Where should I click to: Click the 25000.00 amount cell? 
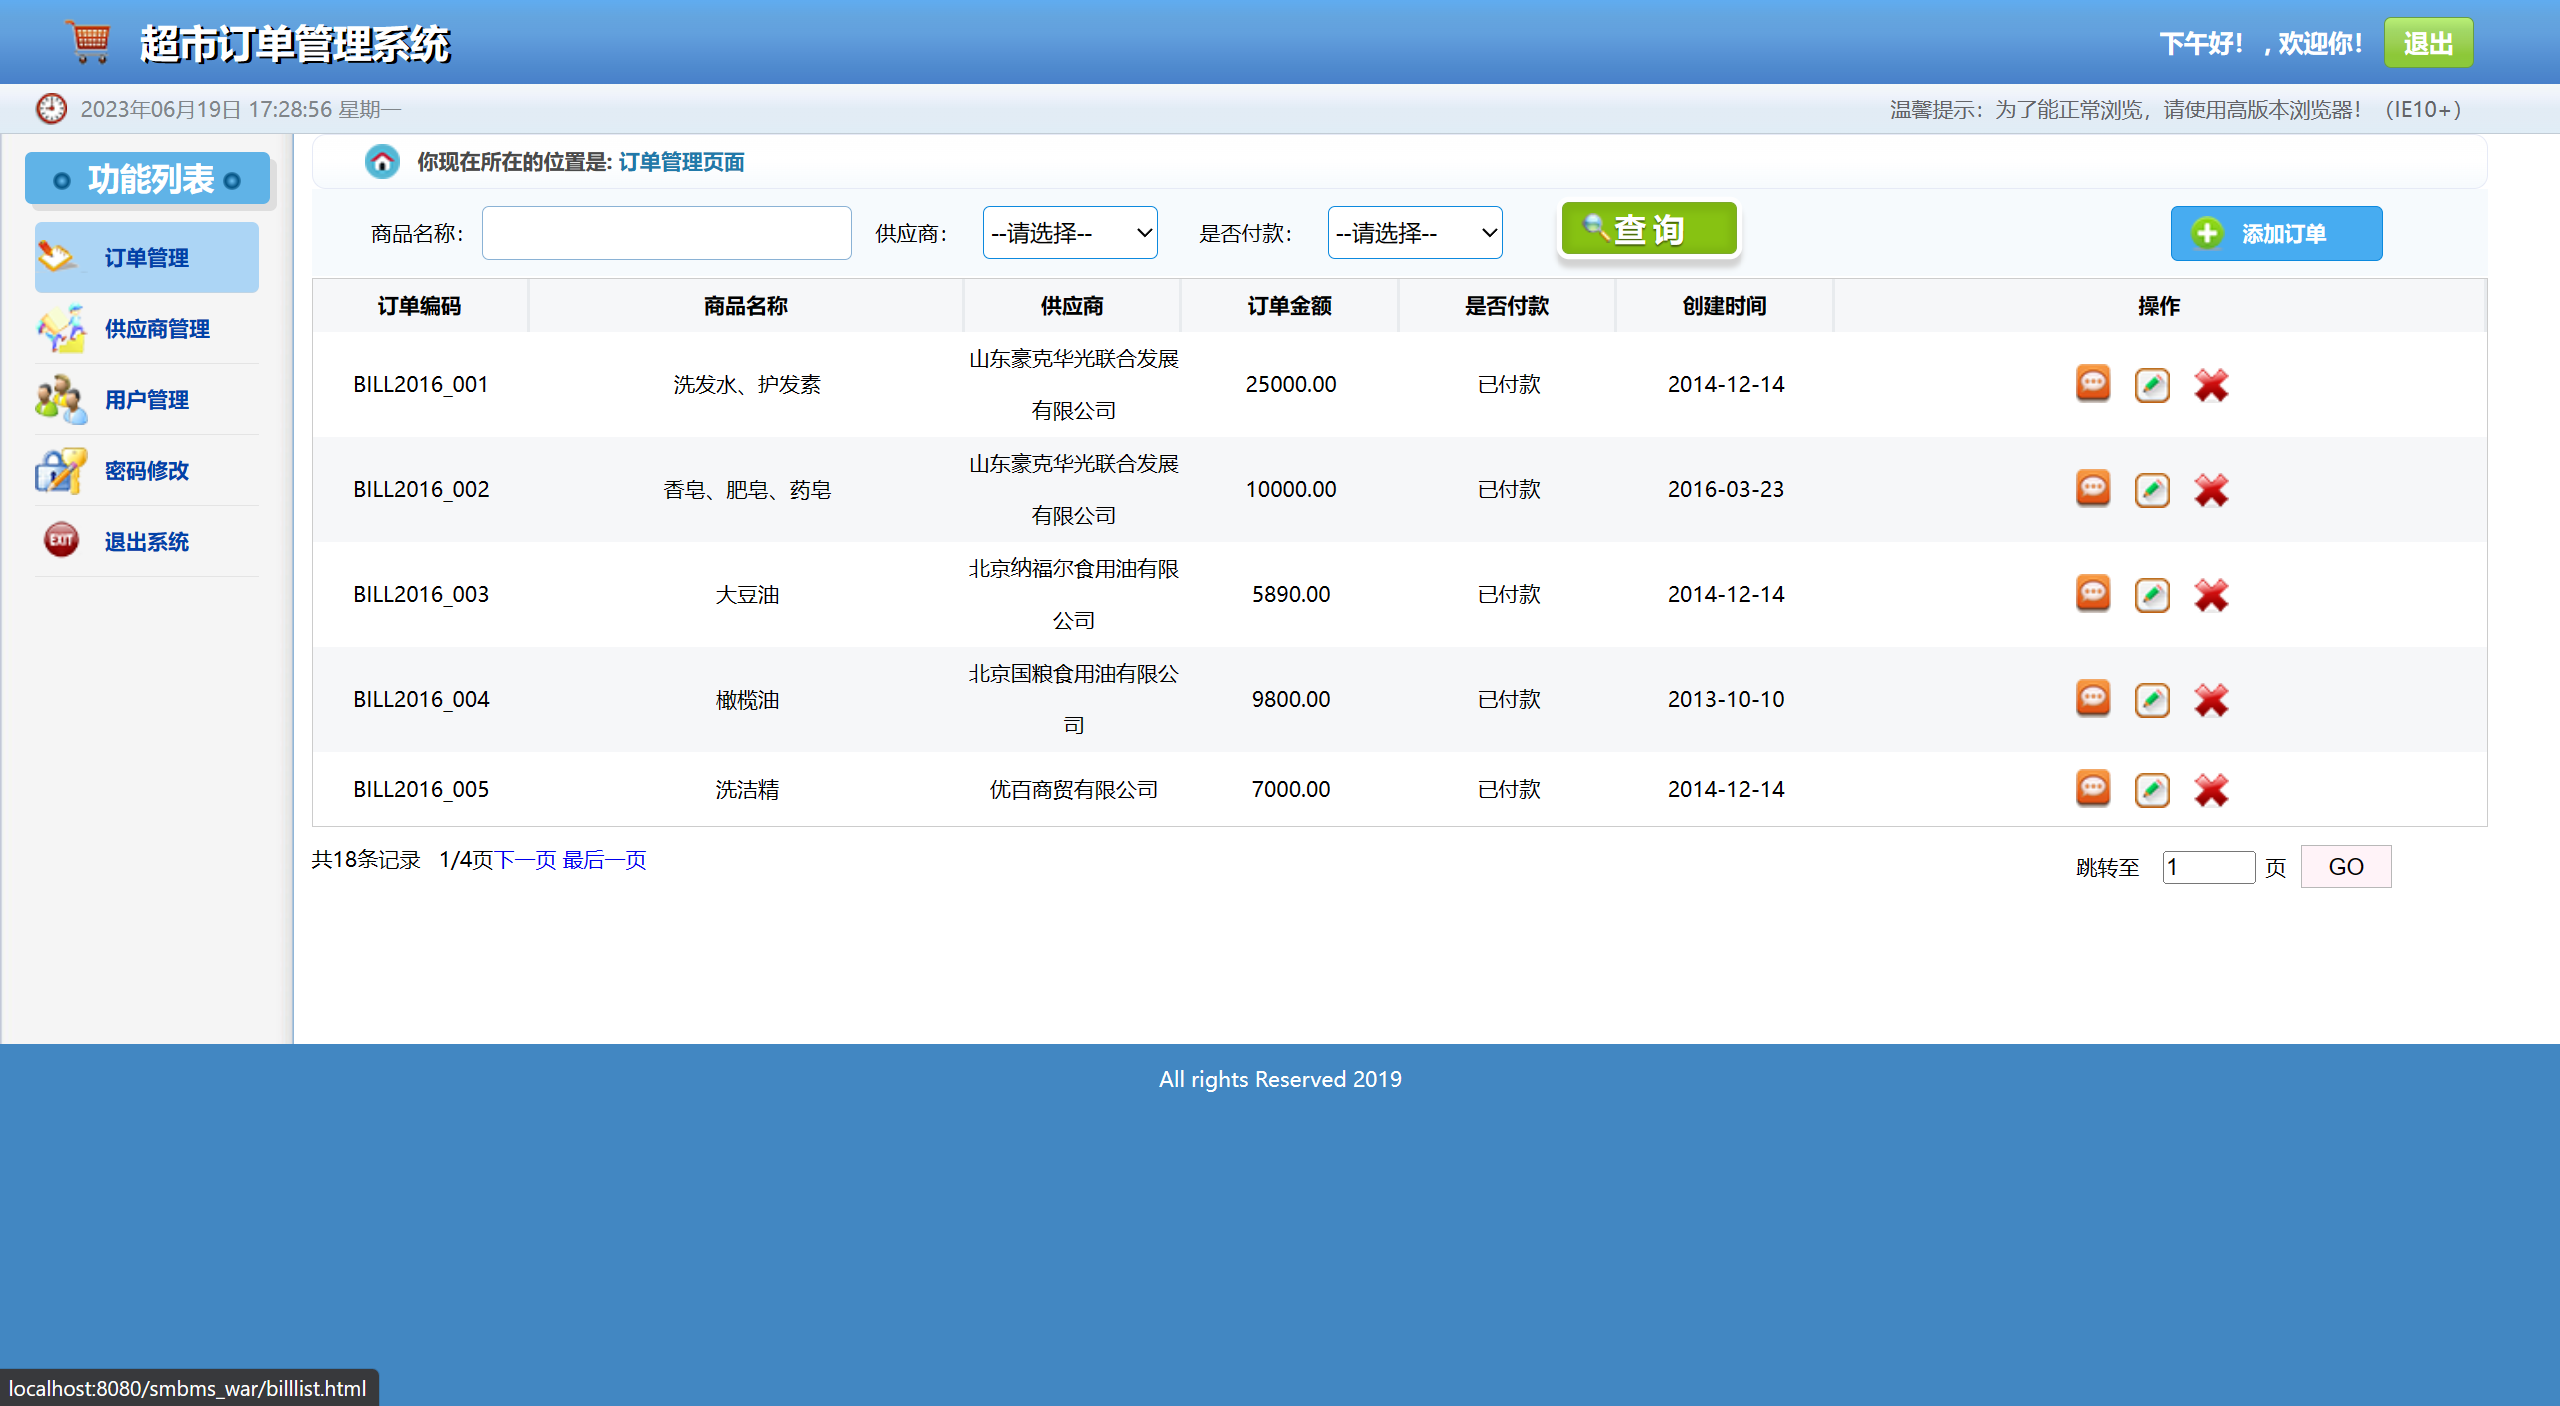[1291, 384]
